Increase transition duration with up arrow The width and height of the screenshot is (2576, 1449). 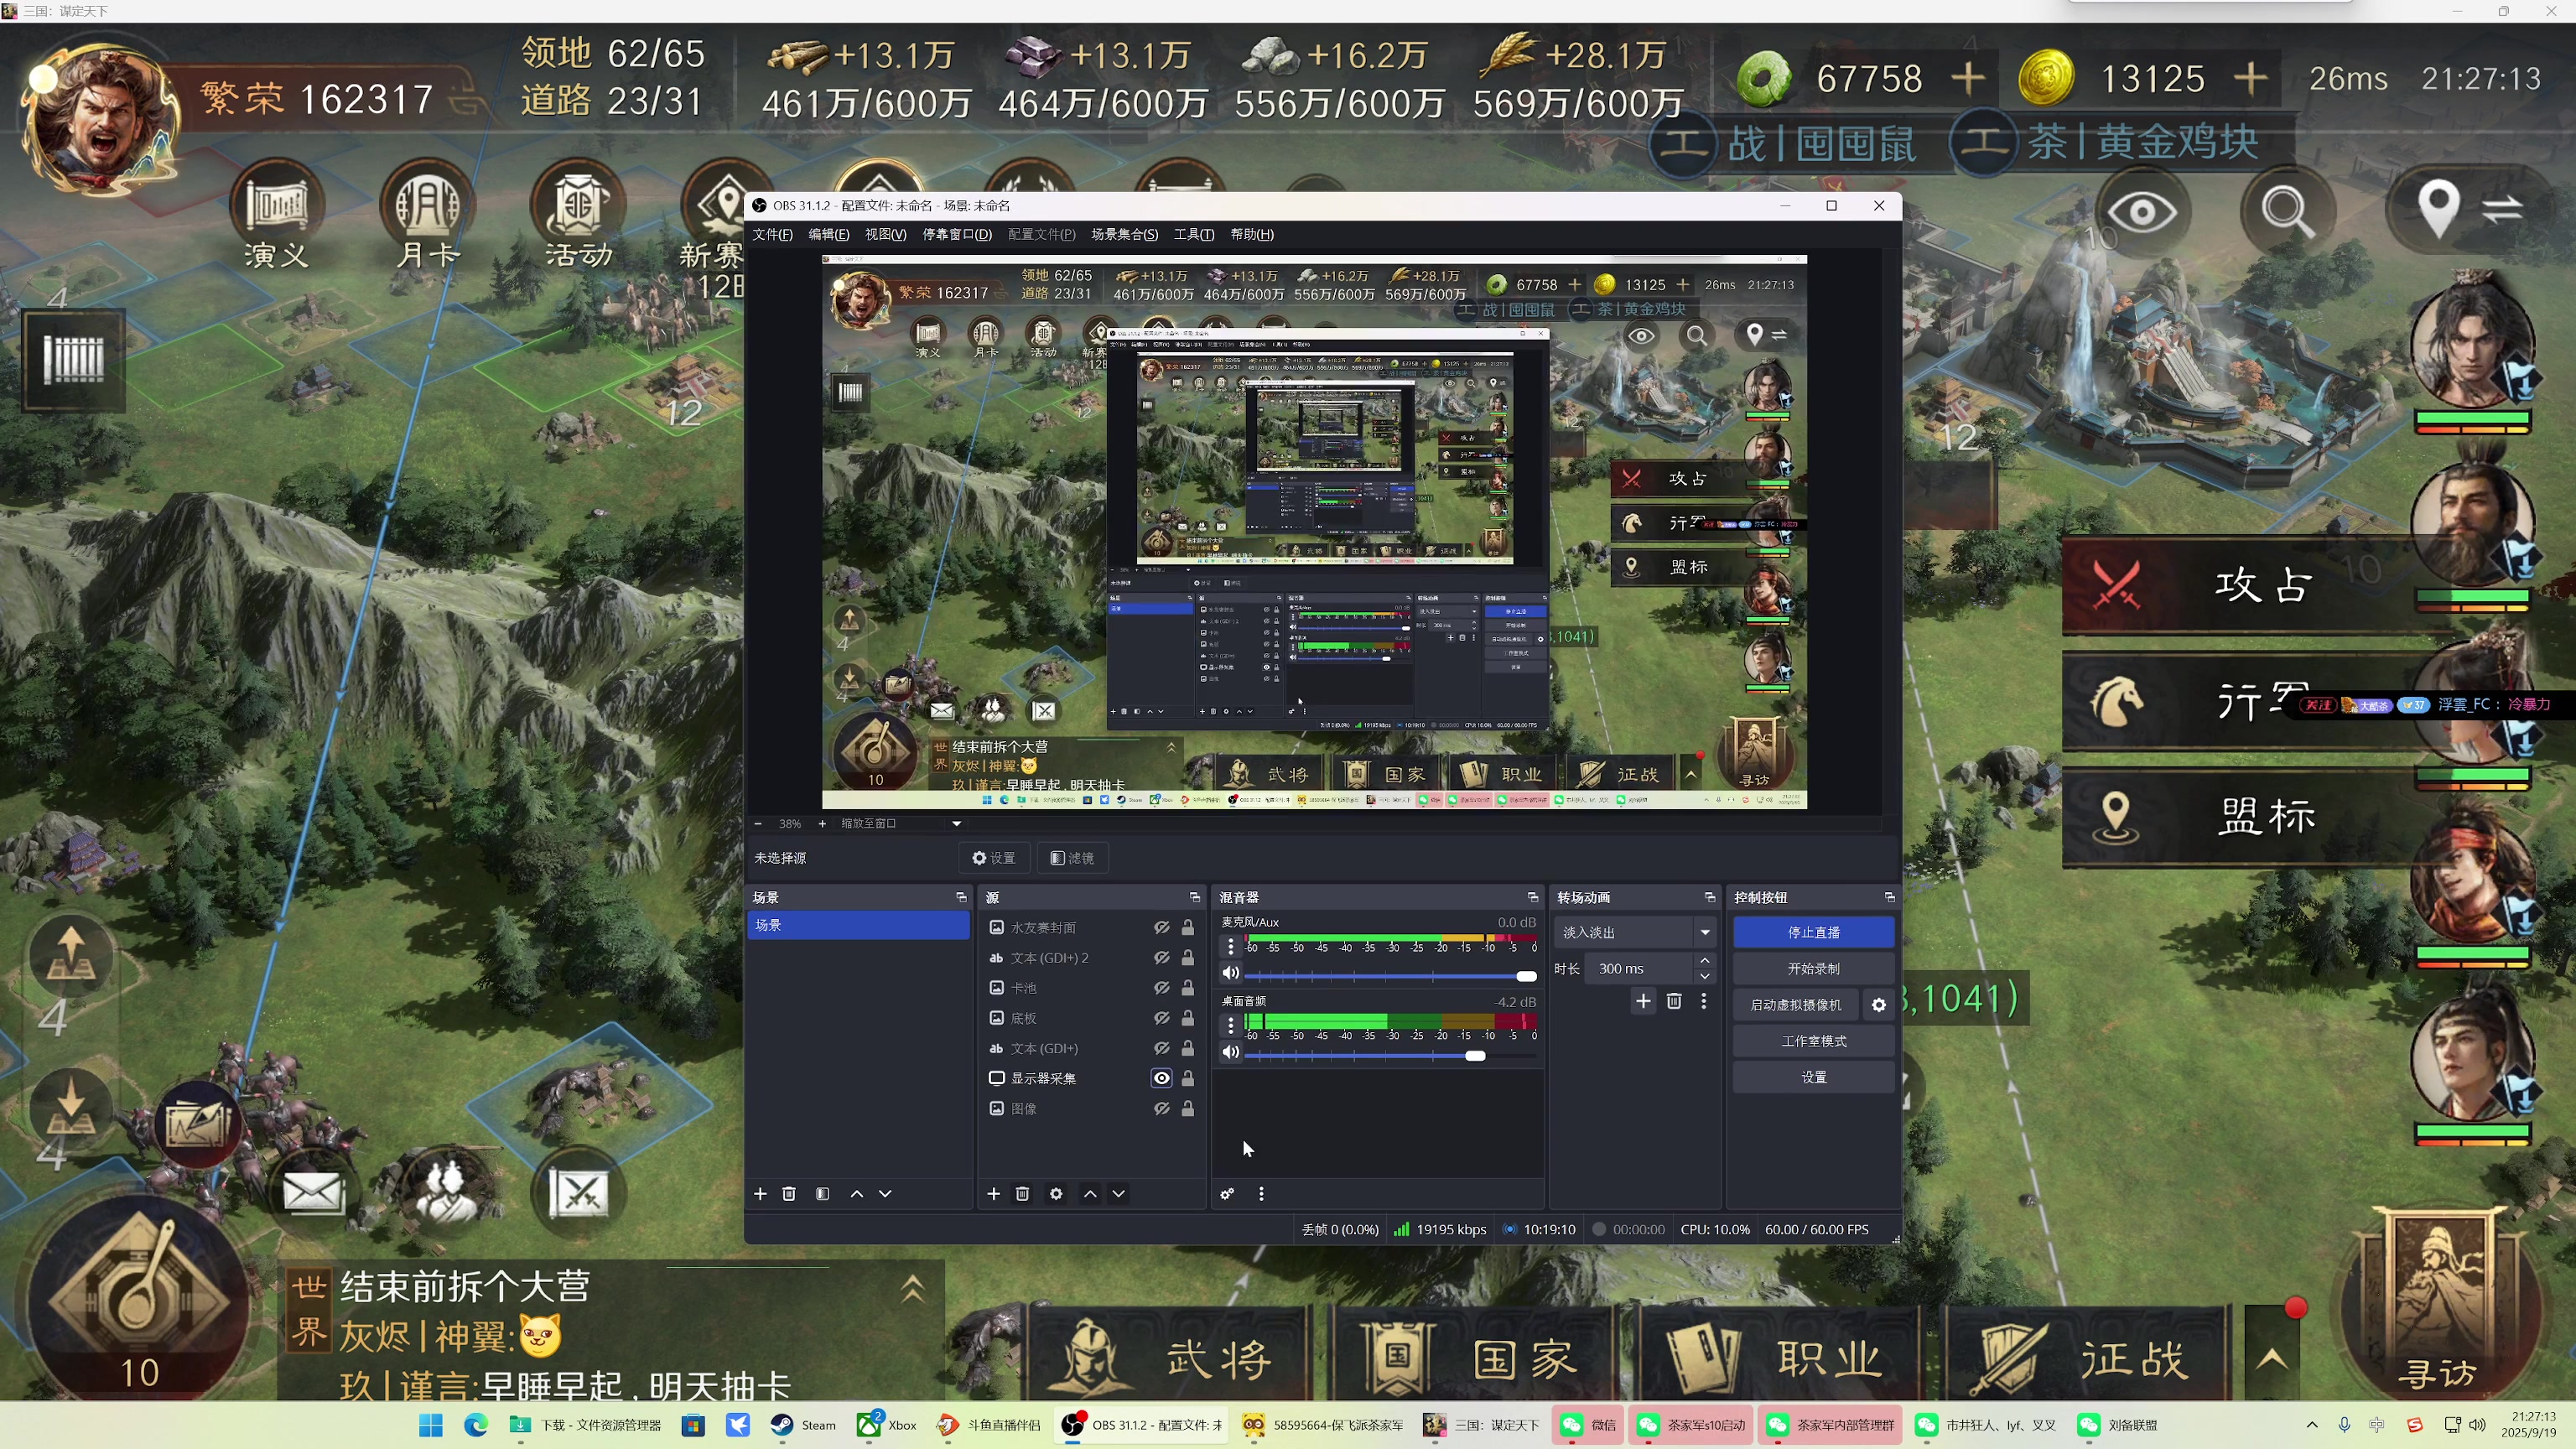coord(1705,961)
